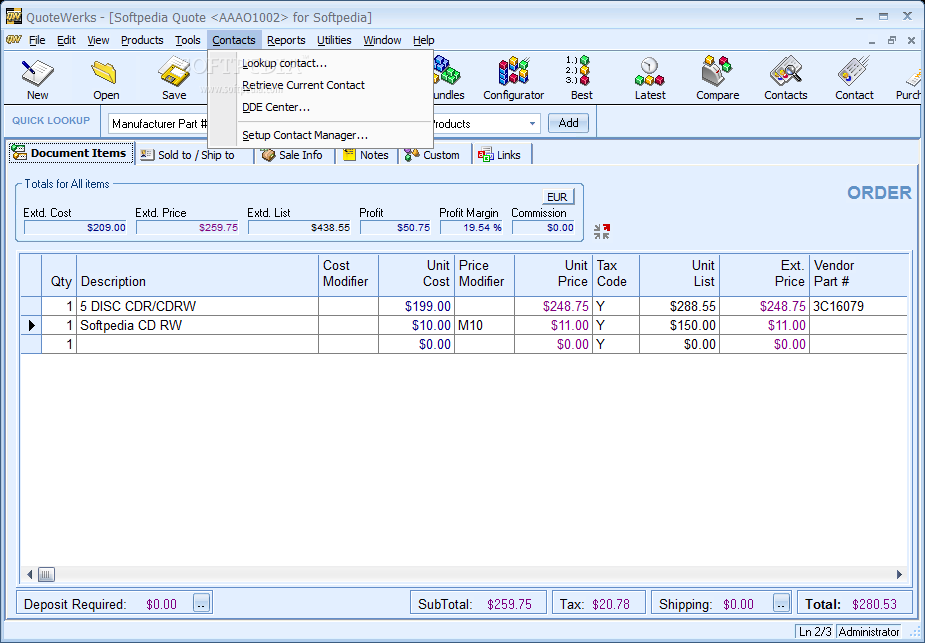The height and width of the screenshot is (643, 925).
Task: Choose Lookup contact... menu entry
Action: [321, 63]
